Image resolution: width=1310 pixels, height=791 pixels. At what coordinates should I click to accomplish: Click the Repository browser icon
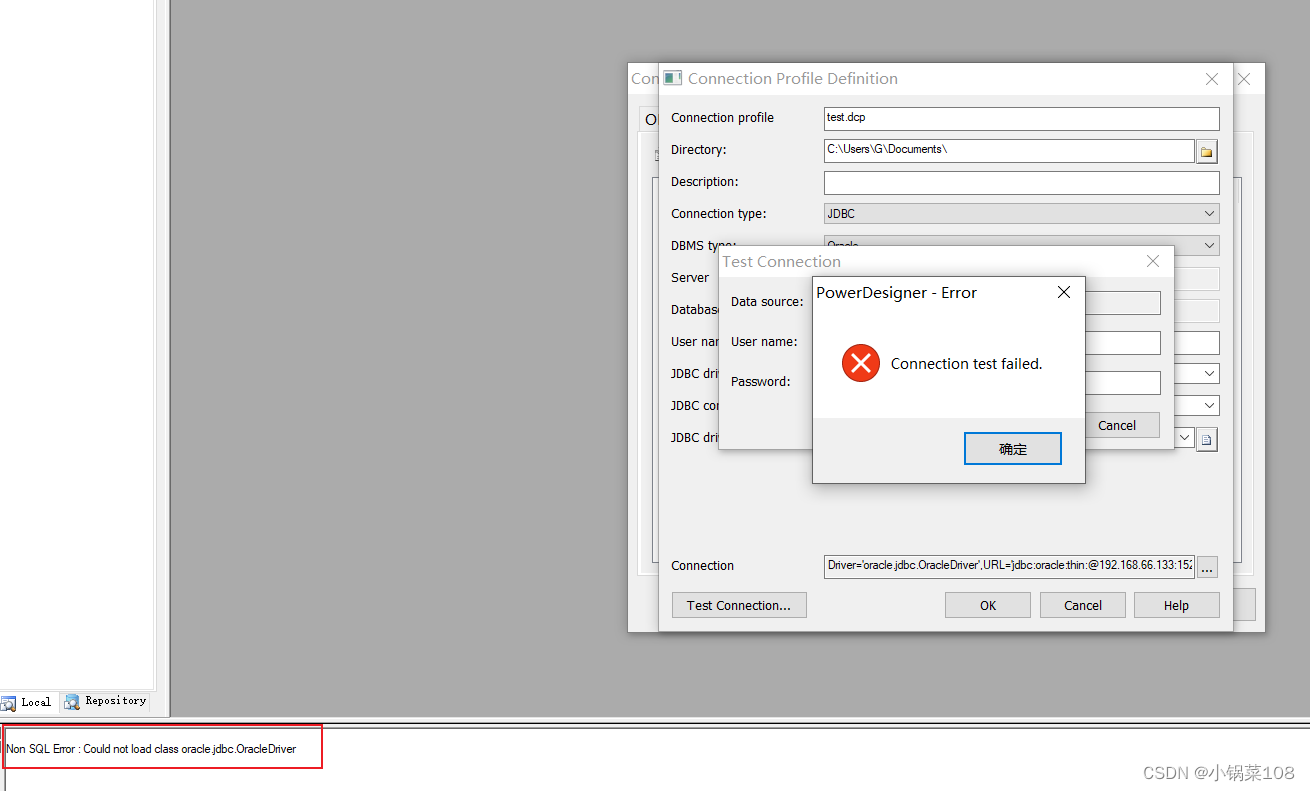coord(70,701)
